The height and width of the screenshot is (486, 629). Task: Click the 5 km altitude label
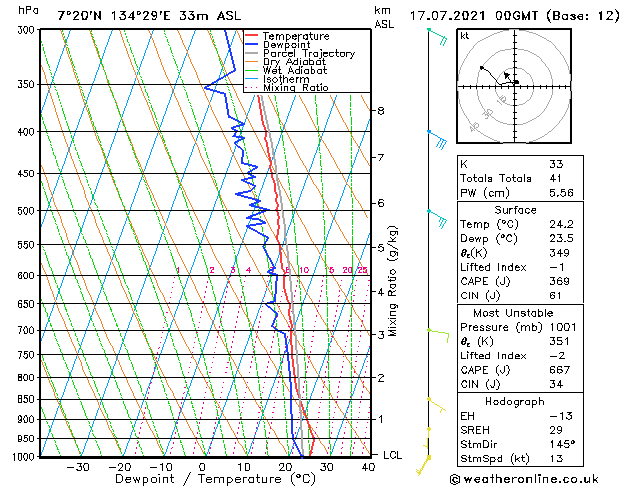tap(381, 247)
